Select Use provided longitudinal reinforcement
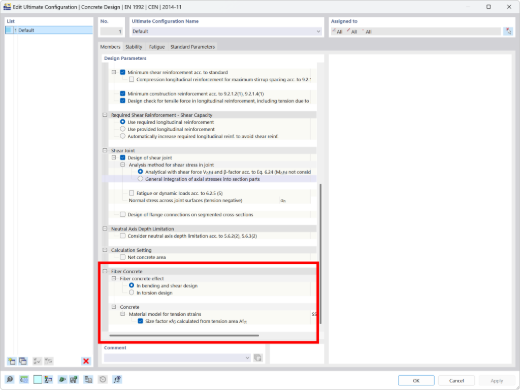520x390 pixels. coord(123,129)
